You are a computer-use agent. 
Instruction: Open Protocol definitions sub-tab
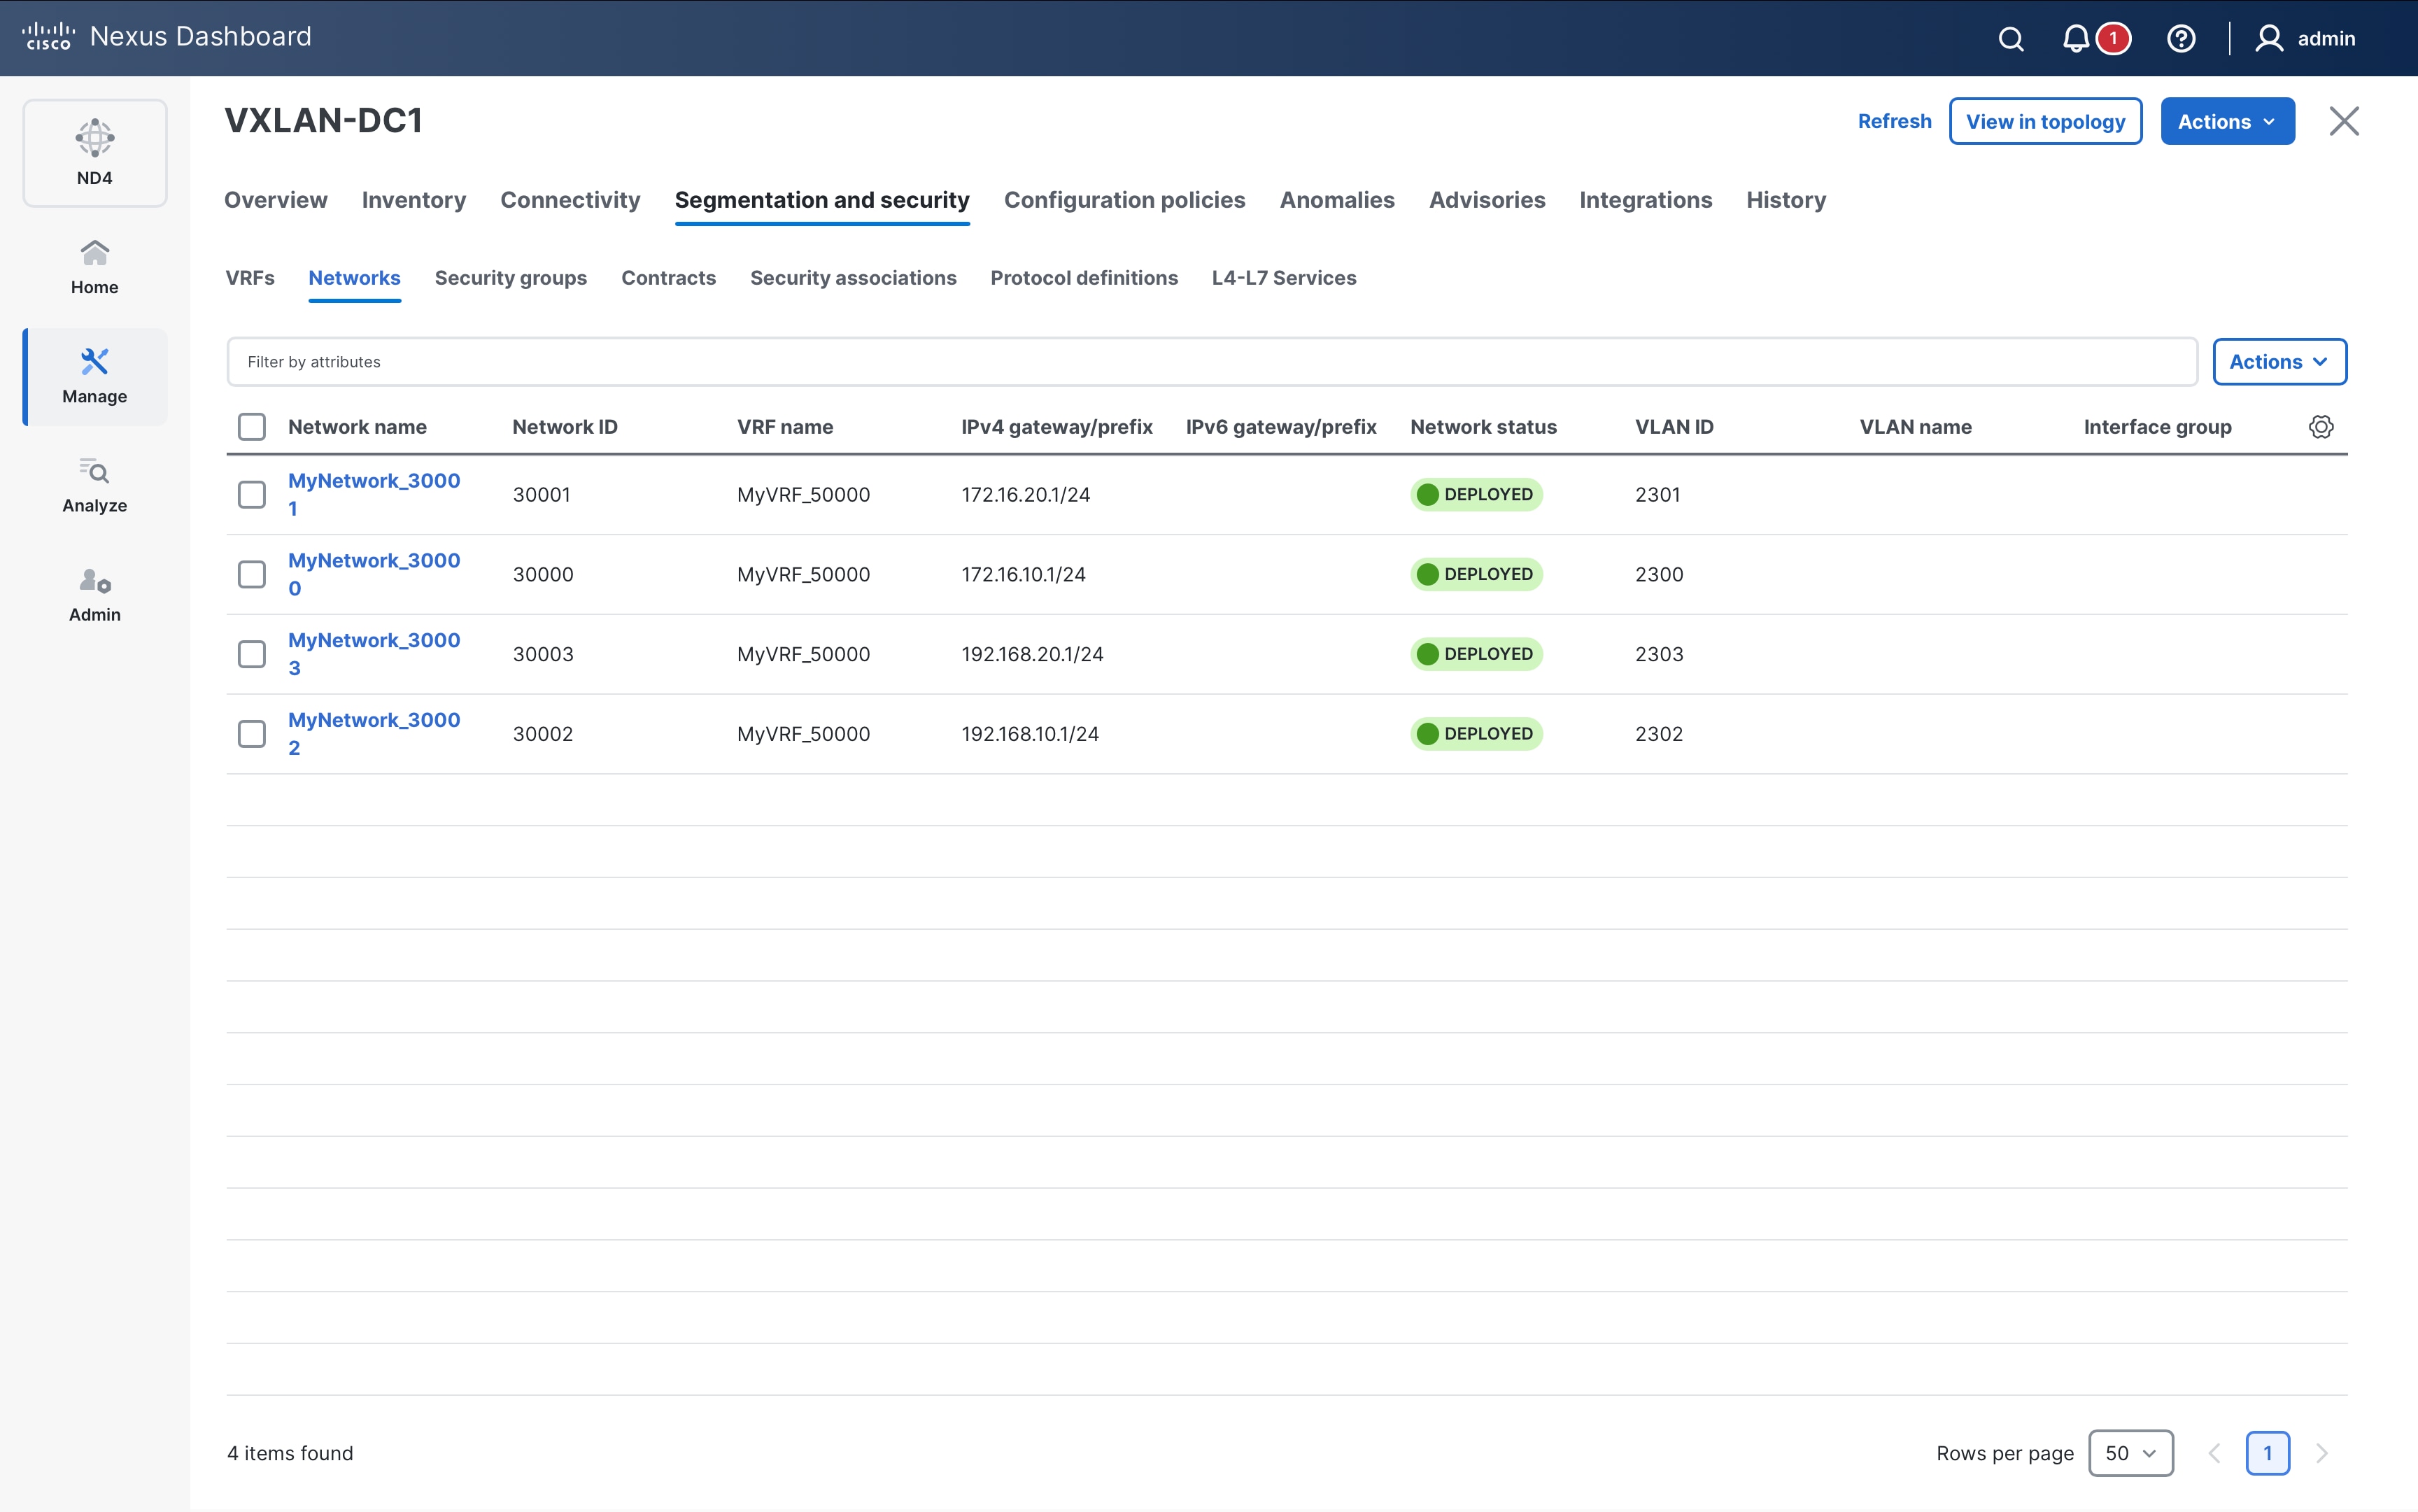1084,278
